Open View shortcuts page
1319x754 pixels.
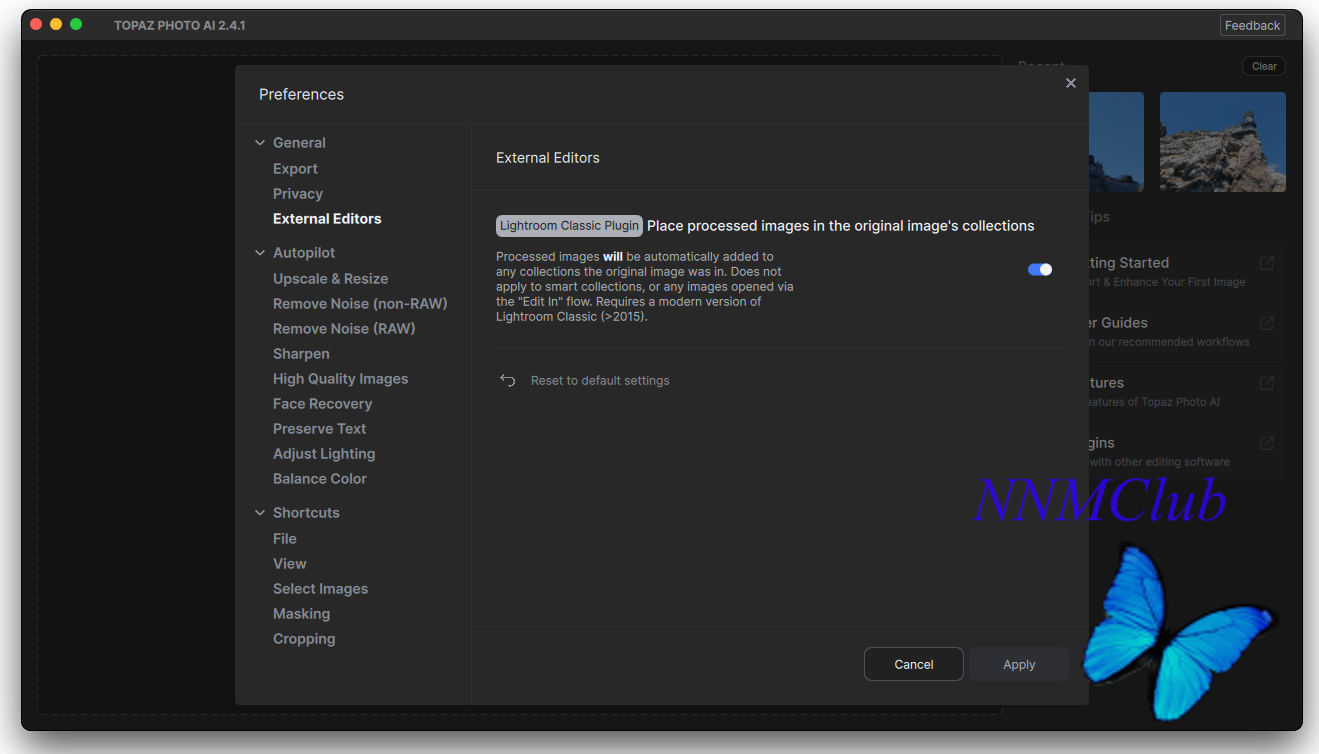click(289, 564)
